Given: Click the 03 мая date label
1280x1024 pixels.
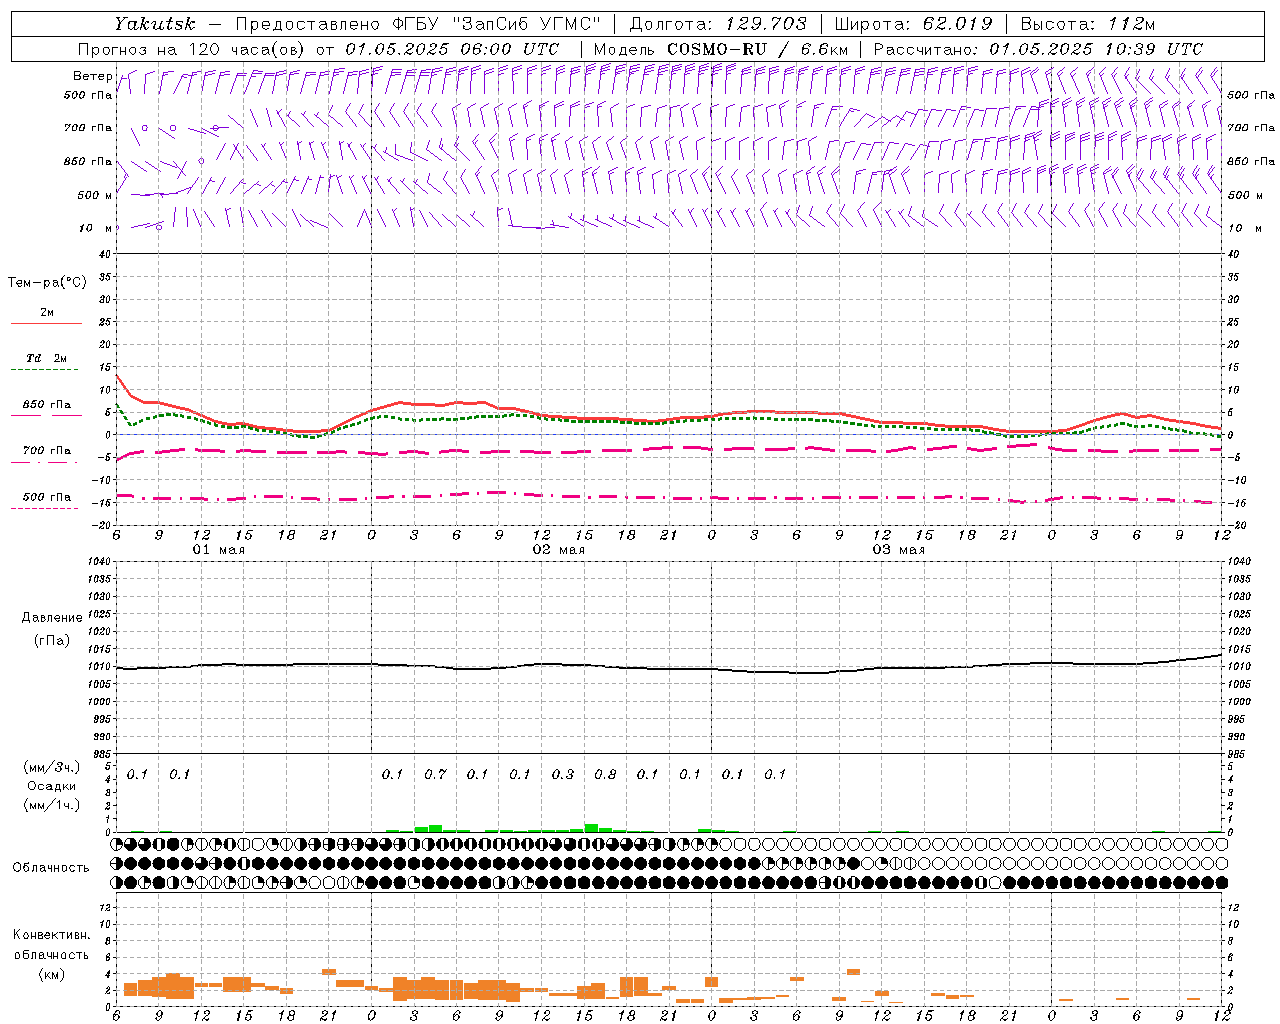Looking at the screenshot, I should 899,550.
